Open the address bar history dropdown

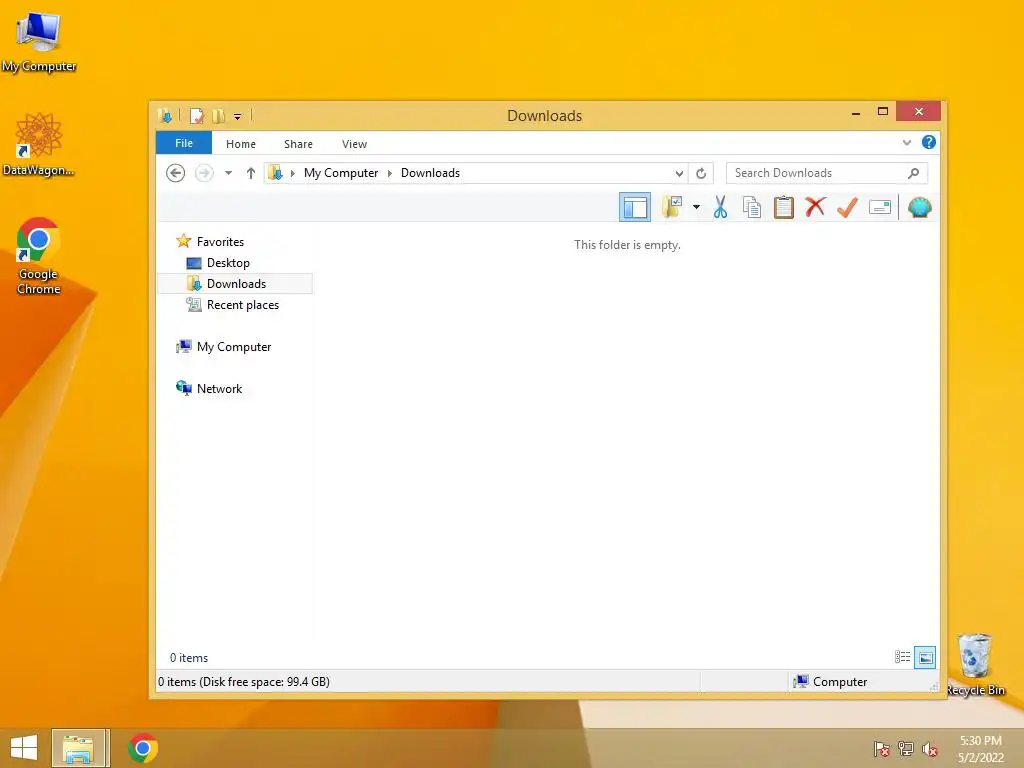tap(679, 173)
